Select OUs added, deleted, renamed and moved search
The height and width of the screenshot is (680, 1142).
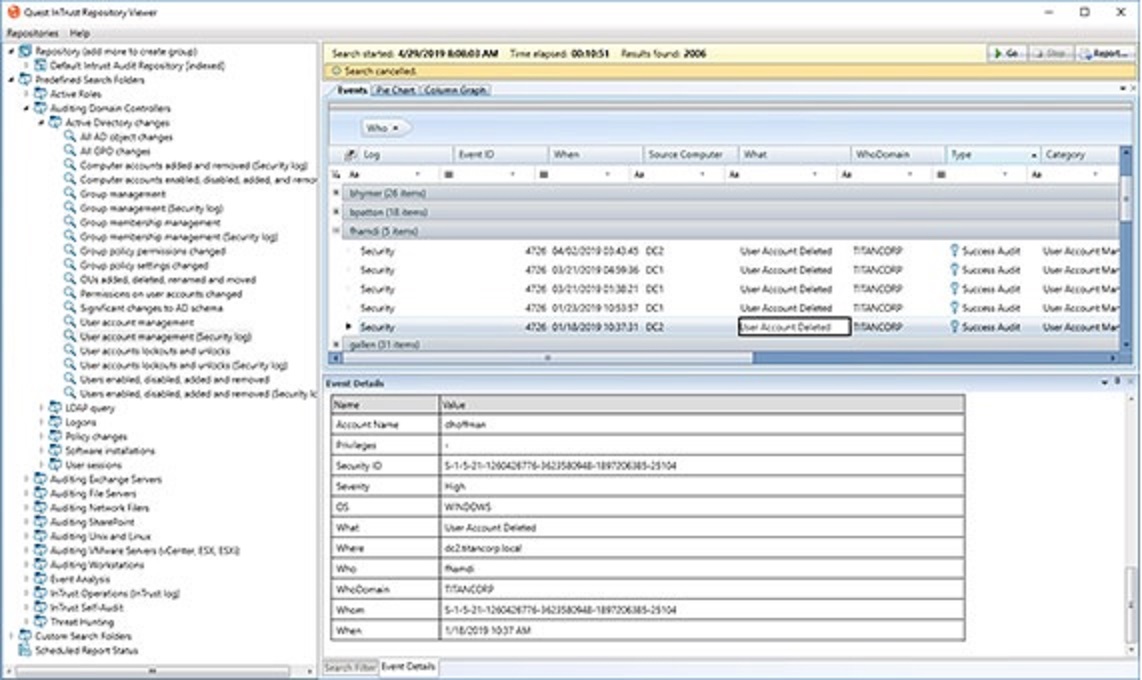pyautogui.click(x=168, y=280)
